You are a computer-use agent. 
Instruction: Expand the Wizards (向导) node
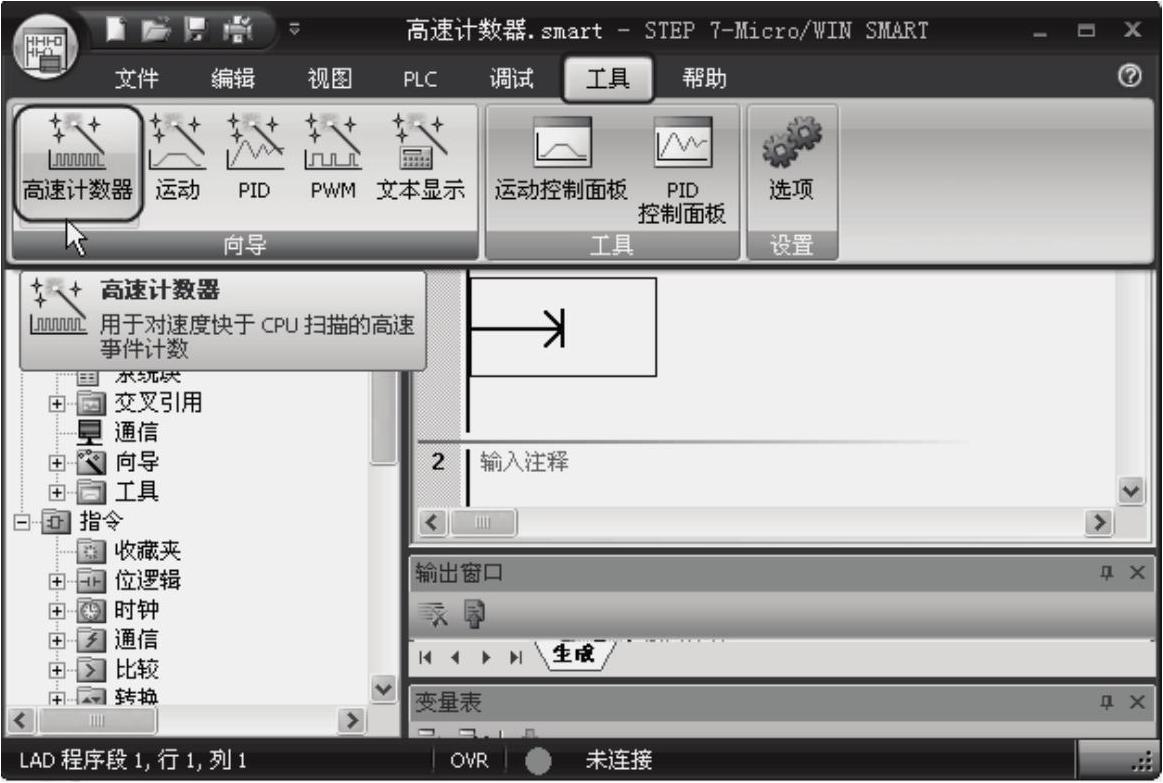tap(56, 463)
